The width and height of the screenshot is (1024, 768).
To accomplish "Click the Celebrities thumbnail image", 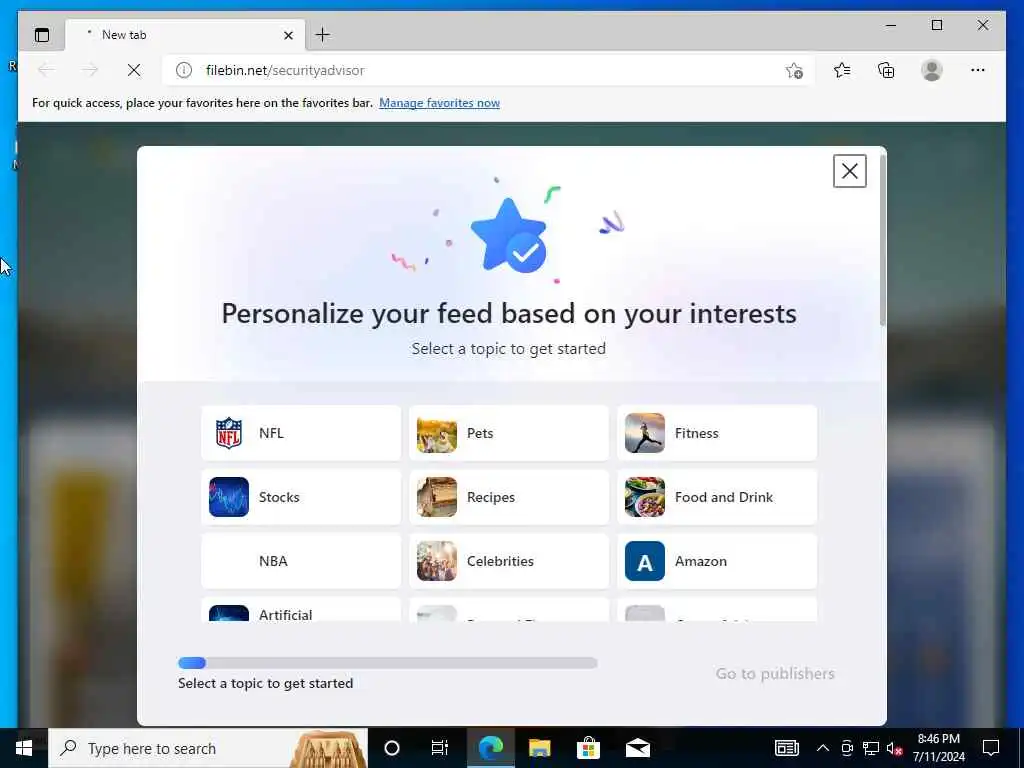I will coord(437,561).
